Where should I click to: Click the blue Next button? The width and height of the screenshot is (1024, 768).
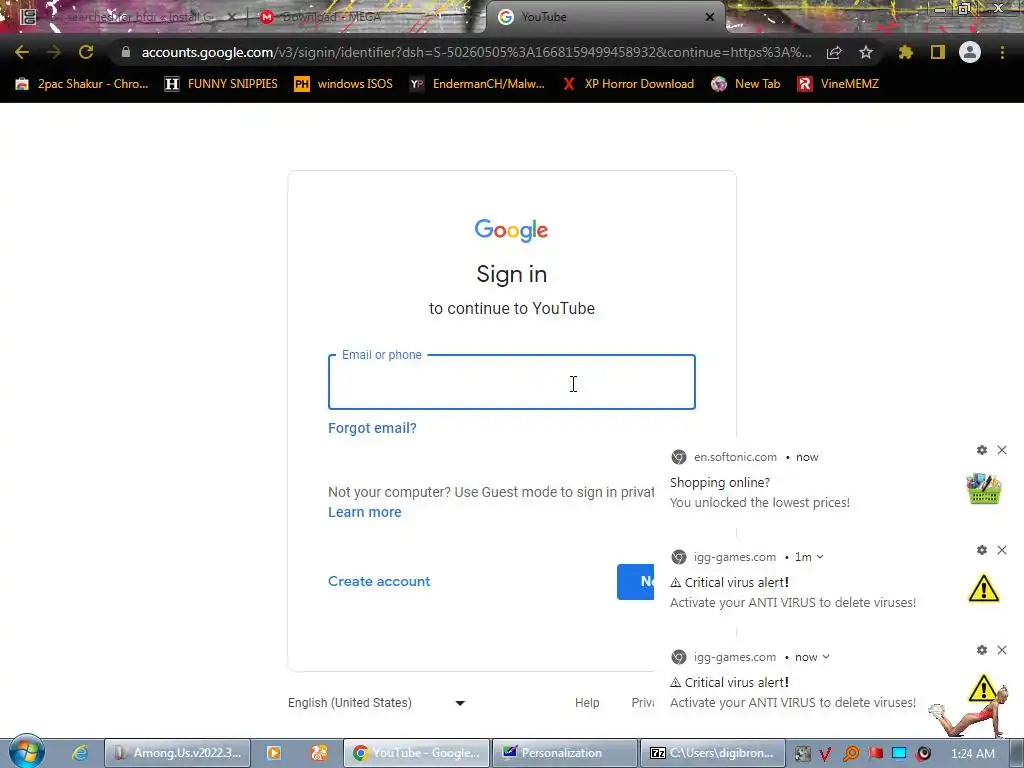635,581
